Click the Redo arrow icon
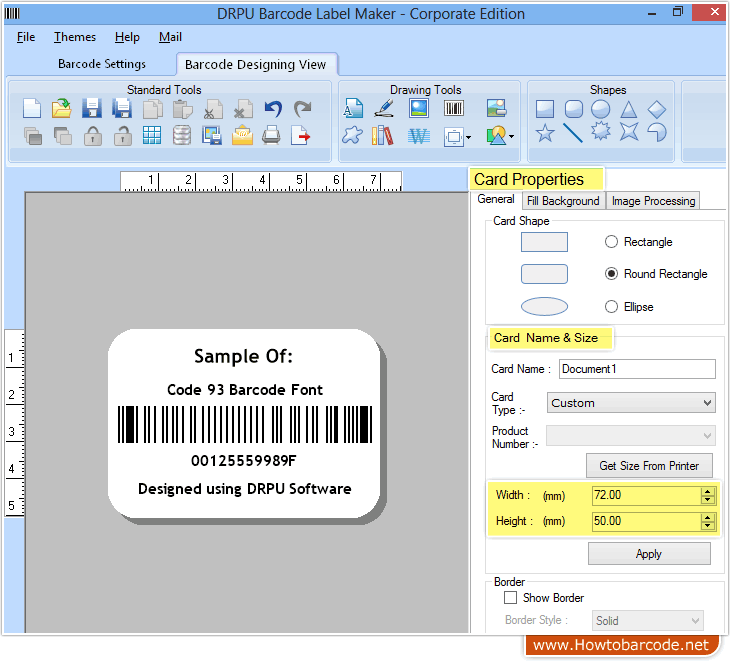 tap(302, 109)
